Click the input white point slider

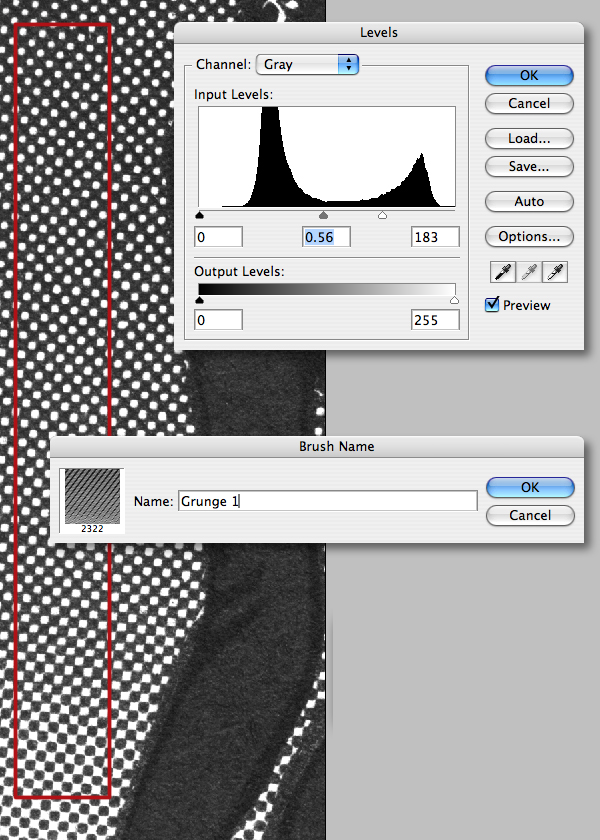[382, 215]
